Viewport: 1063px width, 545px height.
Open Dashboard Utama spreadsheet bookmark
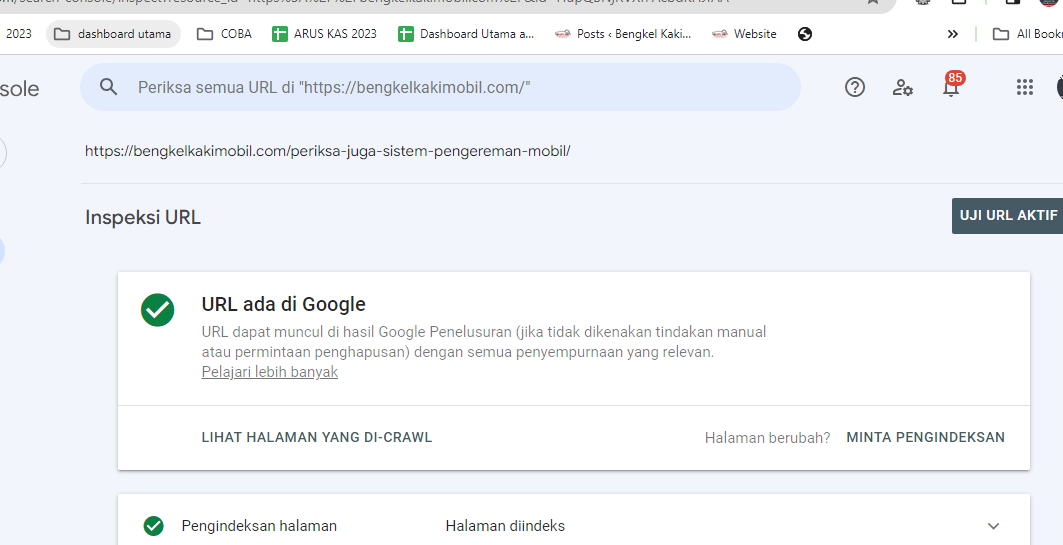466,34
